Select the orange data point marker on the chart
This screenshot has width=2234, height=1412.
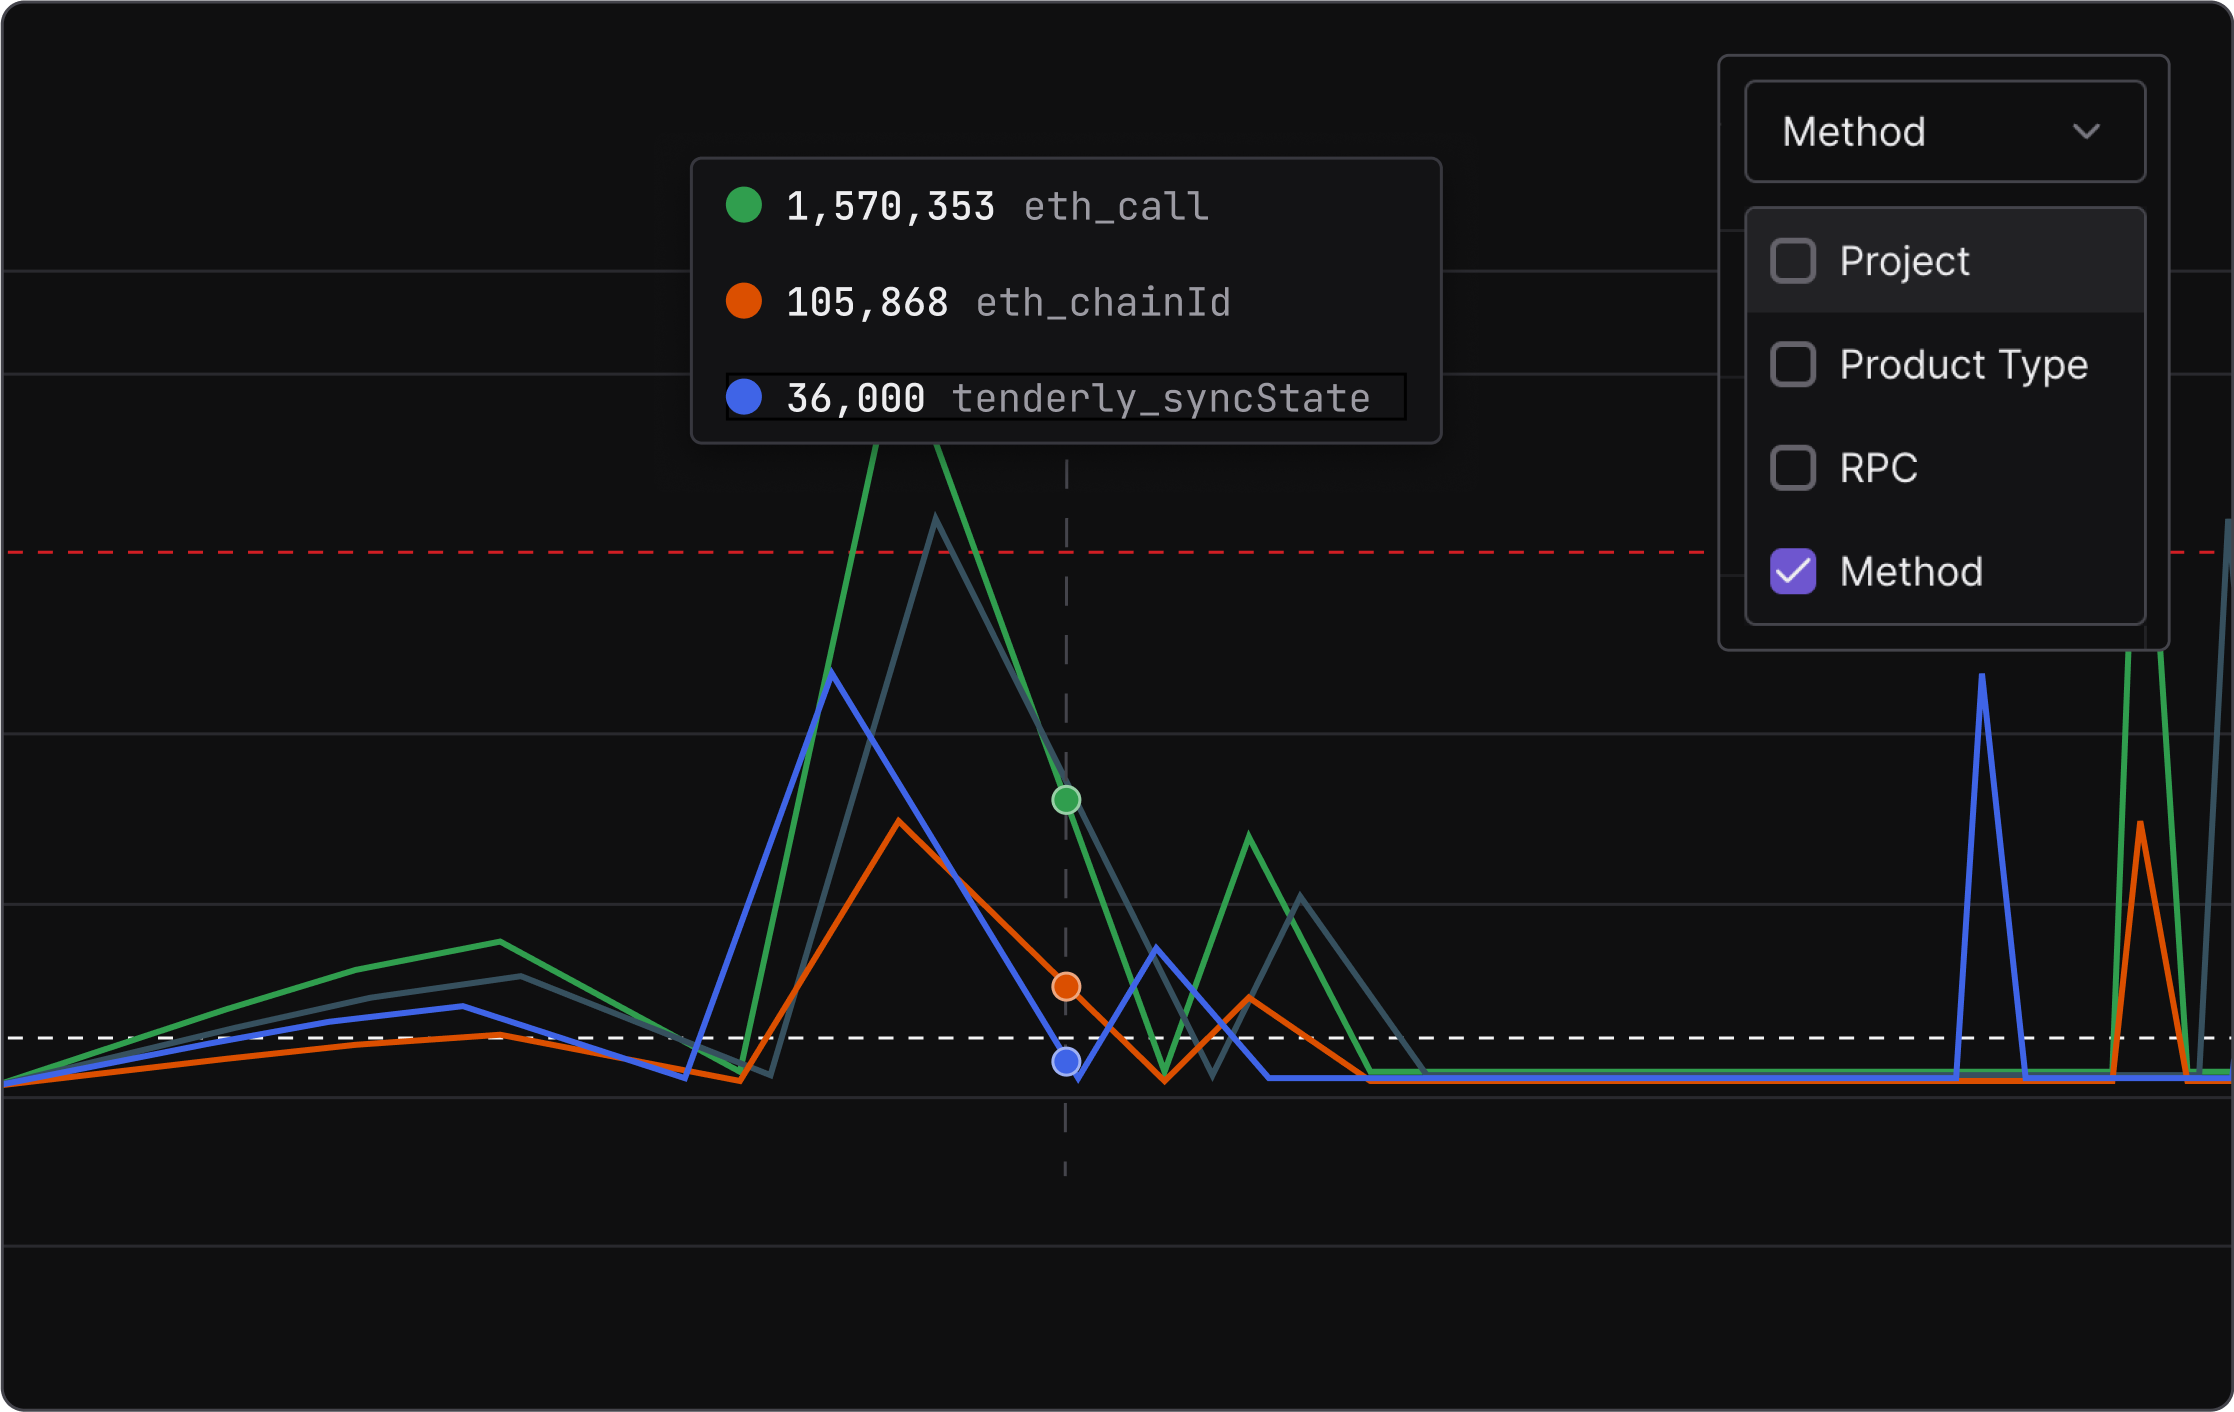pos(1066,986)
